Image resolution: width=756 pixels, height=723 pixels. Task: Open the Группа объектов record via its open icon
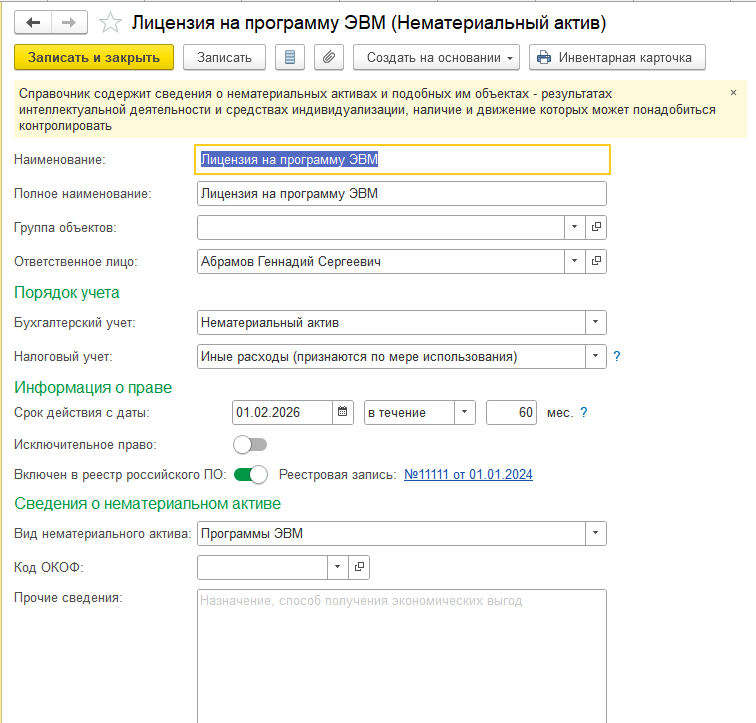tap(596, 227)
